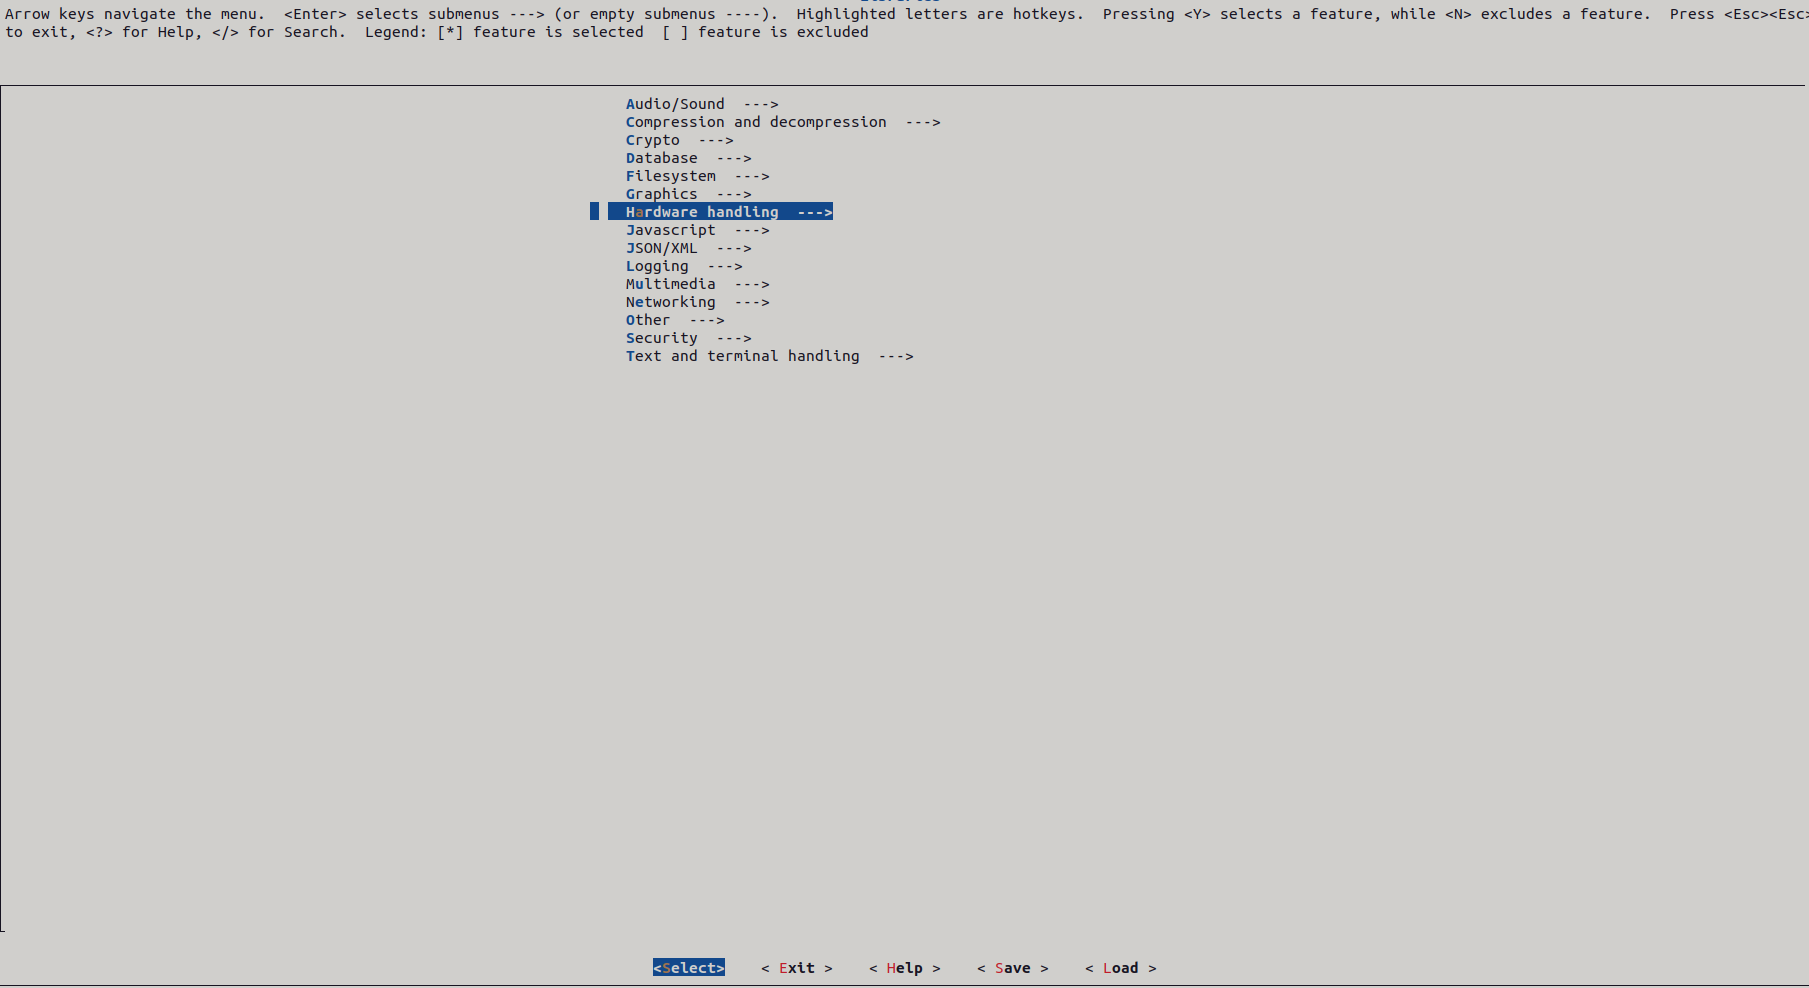
Task: Open Compression and decompression submenu
Action: click(x=756, y=122)
